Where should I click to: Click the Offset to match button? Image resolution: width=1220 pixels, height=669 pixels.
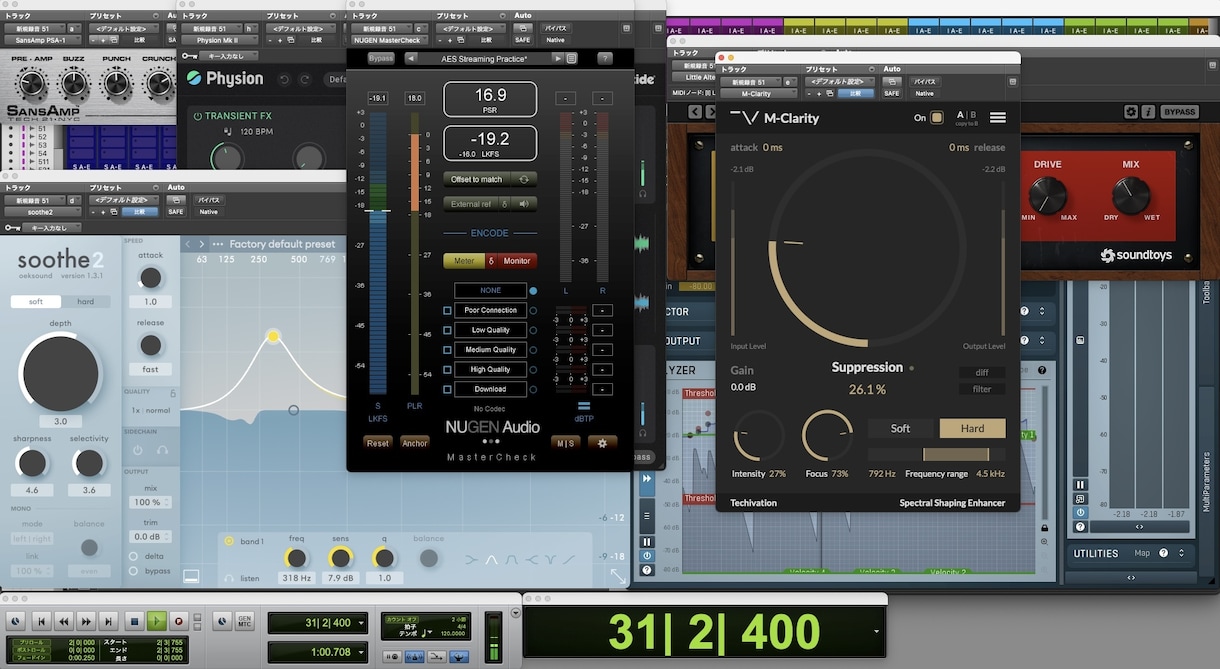tap(477, 179)
